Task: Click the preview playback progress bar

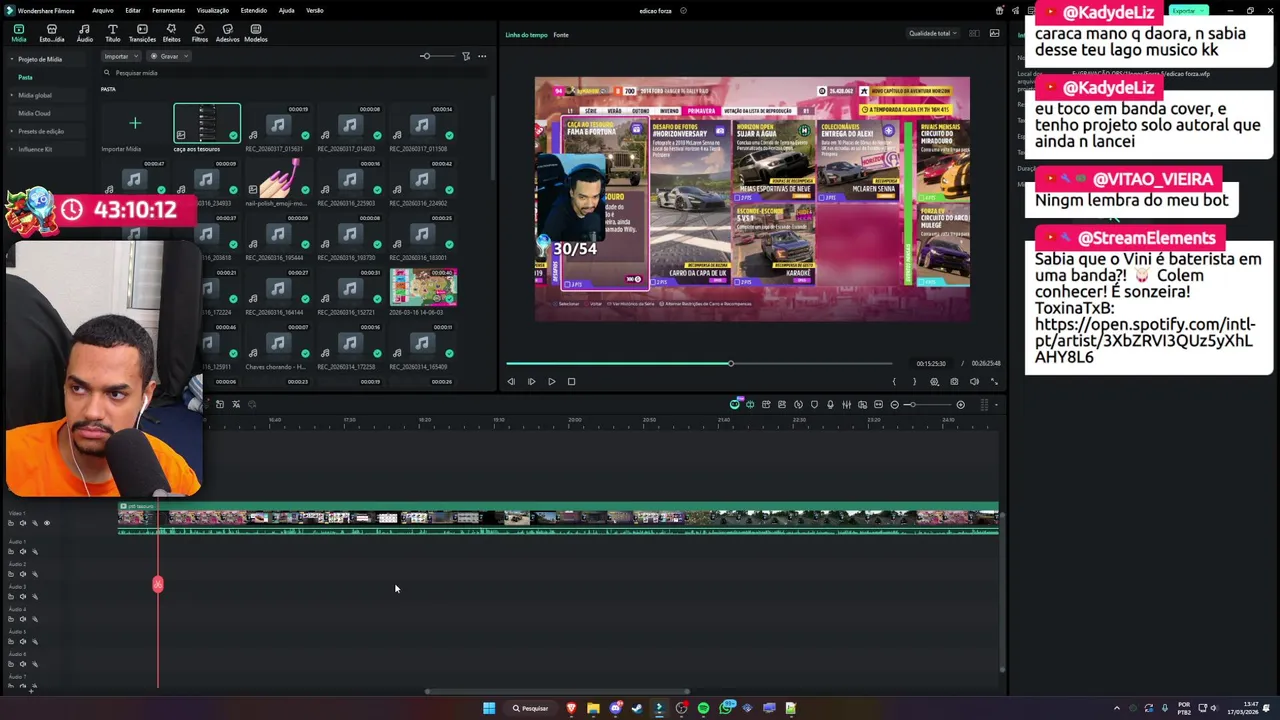Action: [x=698, y=363]
